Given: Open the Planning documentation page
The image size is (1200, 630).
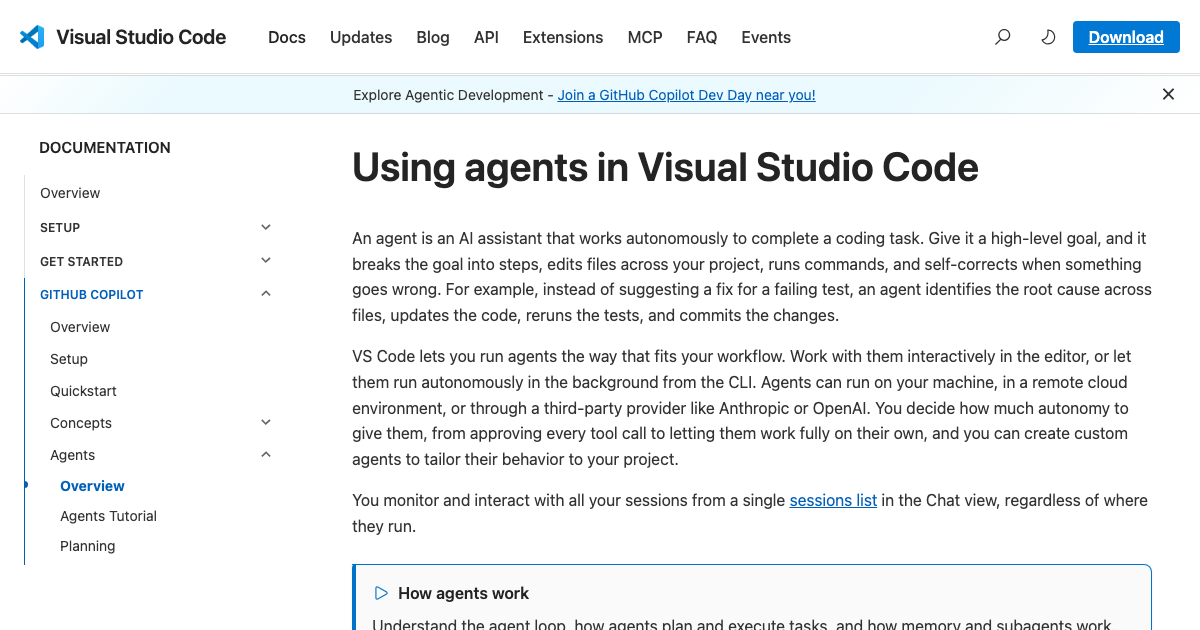Looking at the screenshot, I should 87,546.
